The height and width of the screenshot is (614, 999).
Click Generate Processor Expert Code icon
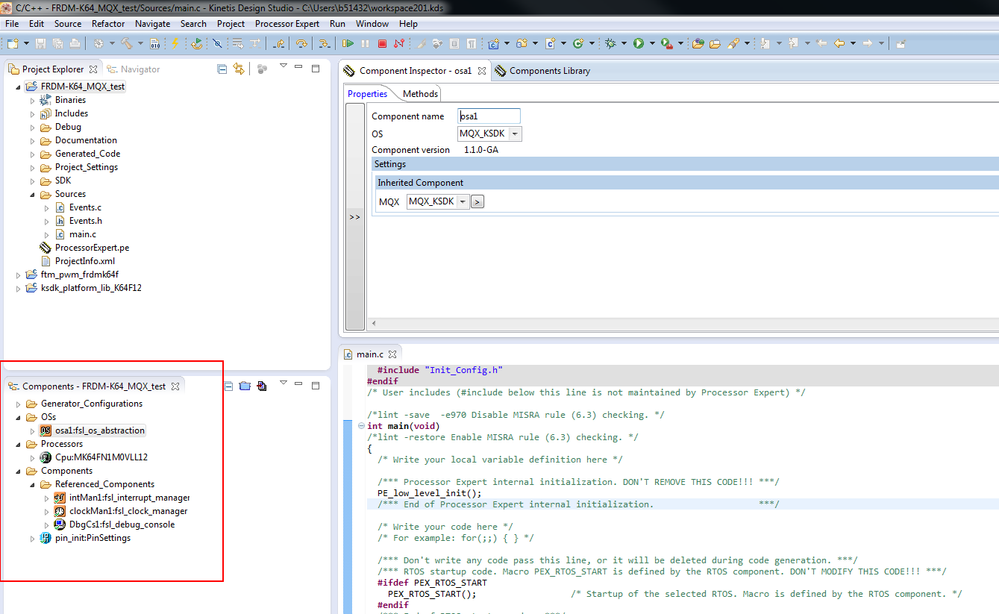262,386
